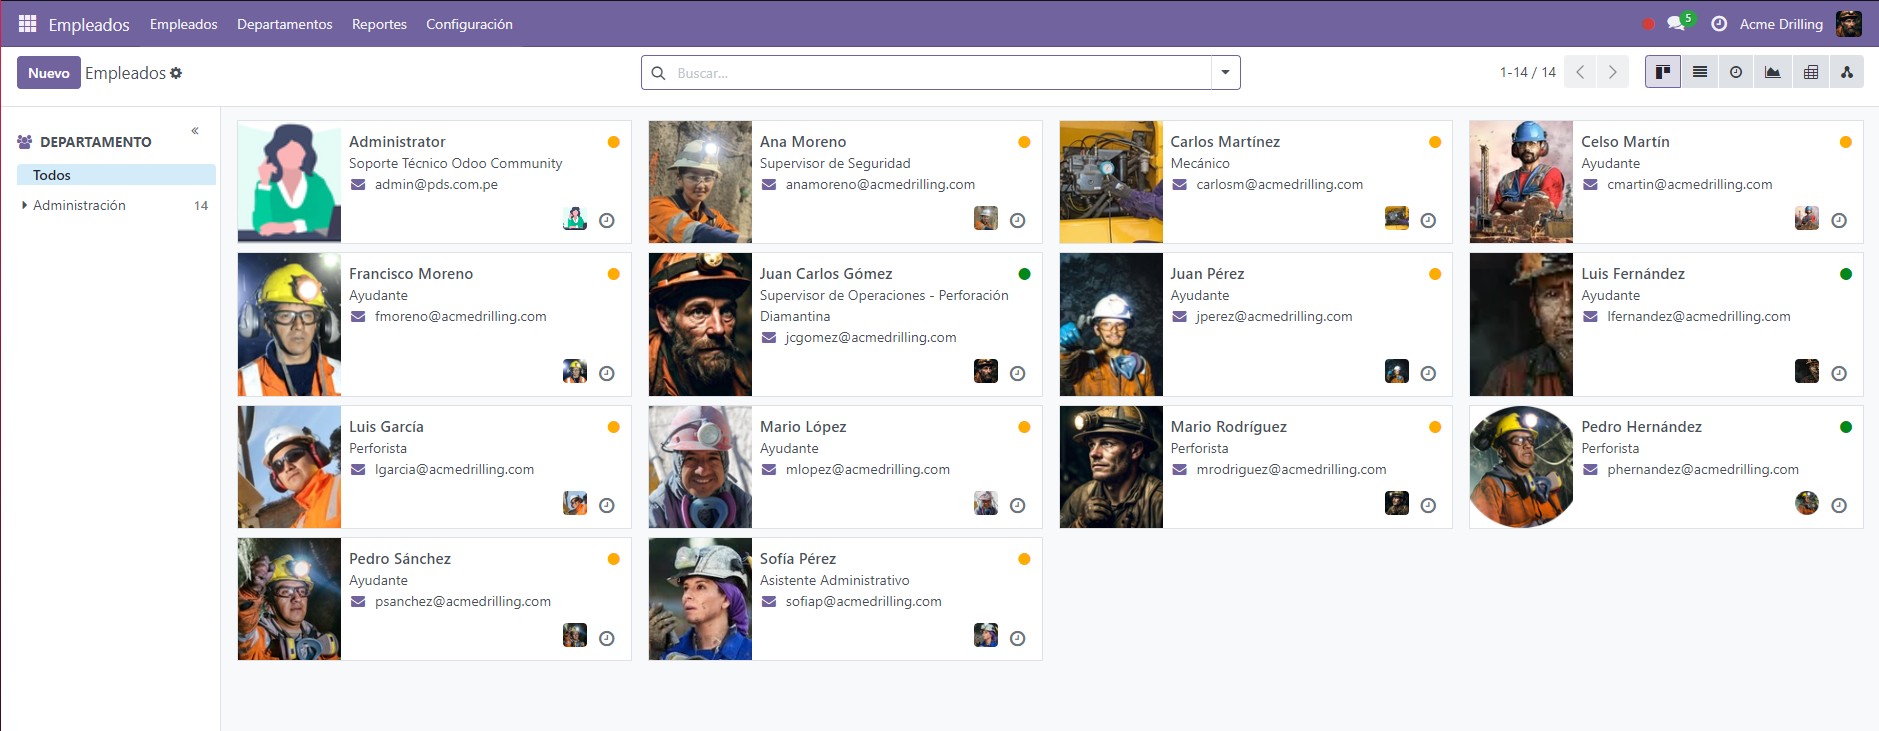Click small user avatar on Mario Rodríguez card
The image size is (1879, 731).
coord(1397,503)
